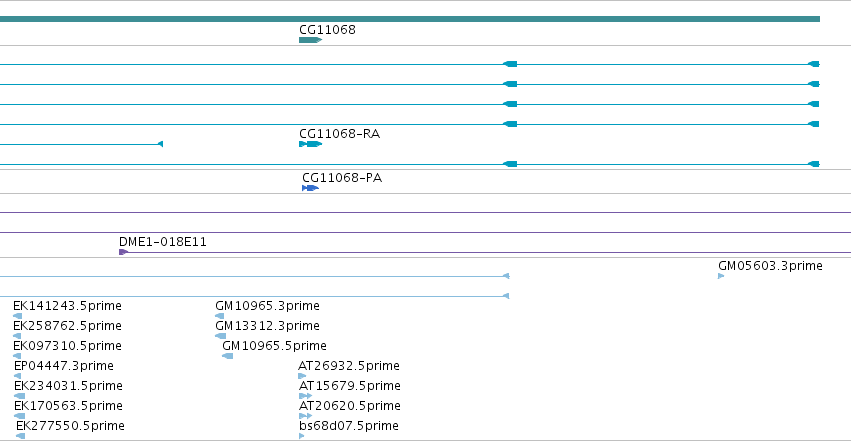
Task: Open the CG11068-RA transcript label
Action: pos(340,133)
